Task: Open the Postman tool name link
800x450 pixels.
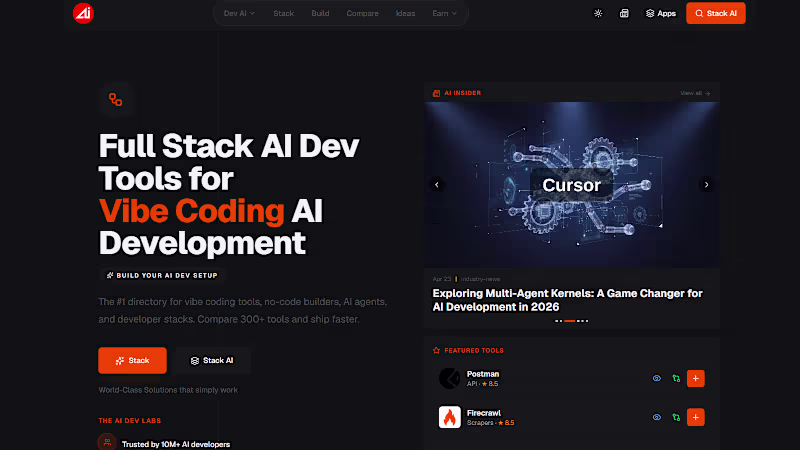Action: click(x=483, y=374)
